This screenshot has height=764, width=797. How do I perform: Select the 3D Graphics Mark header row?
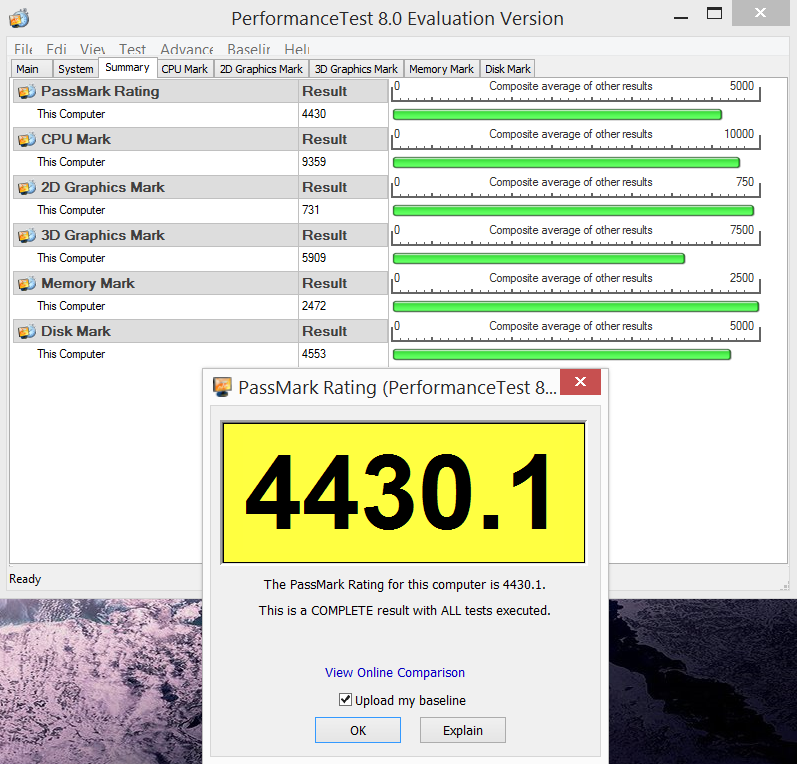pyautogui.click(x=201, y=235)
